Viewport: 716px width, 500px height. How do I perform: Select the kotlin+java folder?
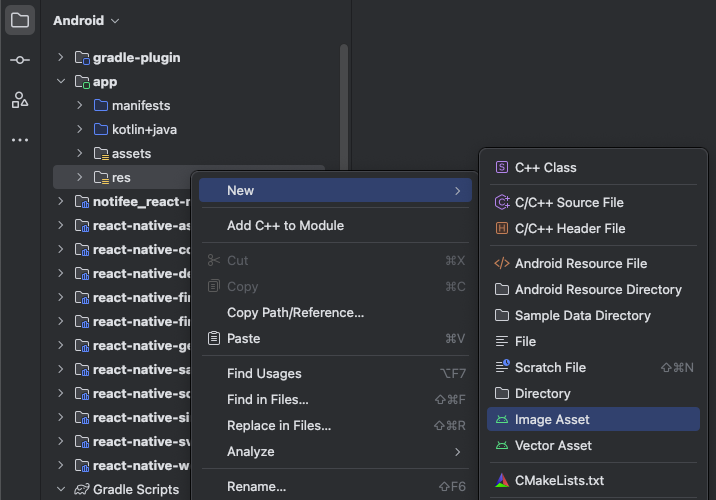(x=144, y=130)
